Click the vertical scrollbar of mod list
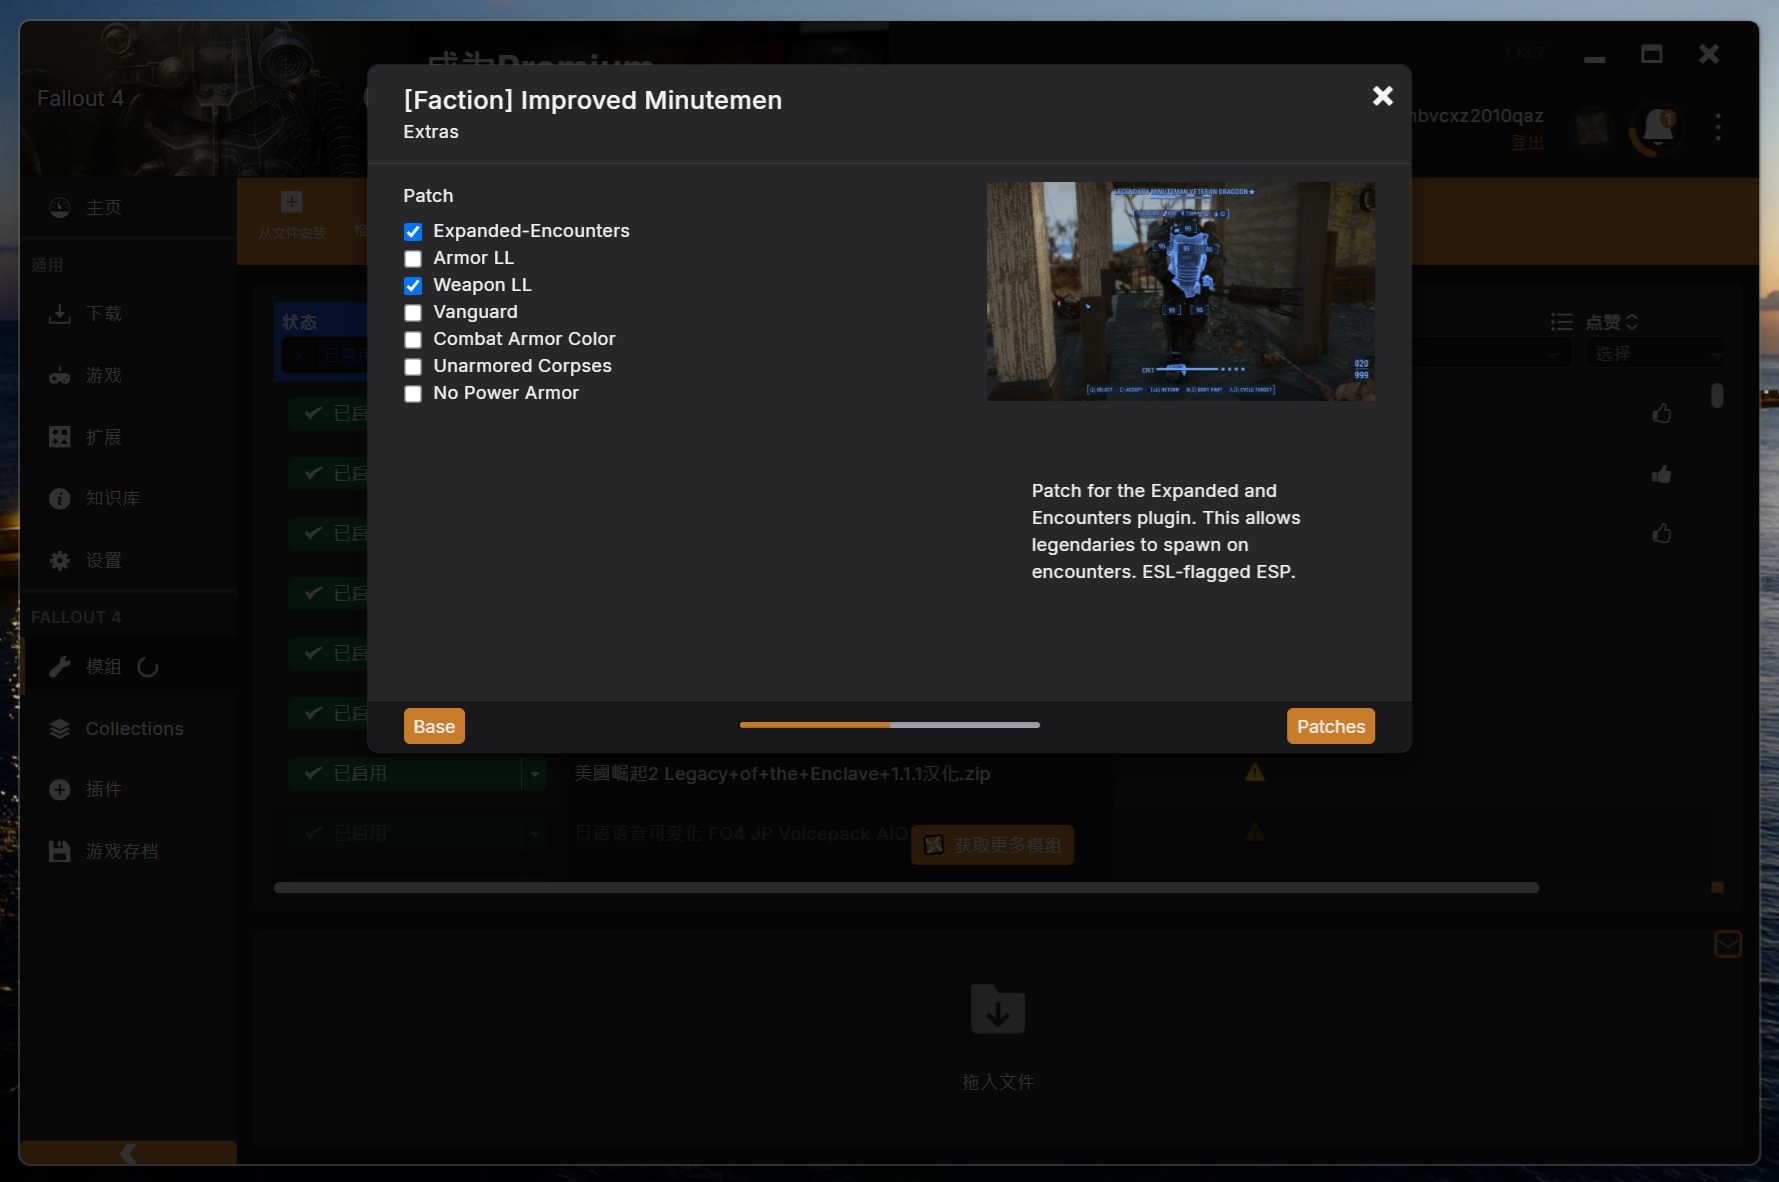Screen dimensions: 1779x1182 coord(1717,396)
